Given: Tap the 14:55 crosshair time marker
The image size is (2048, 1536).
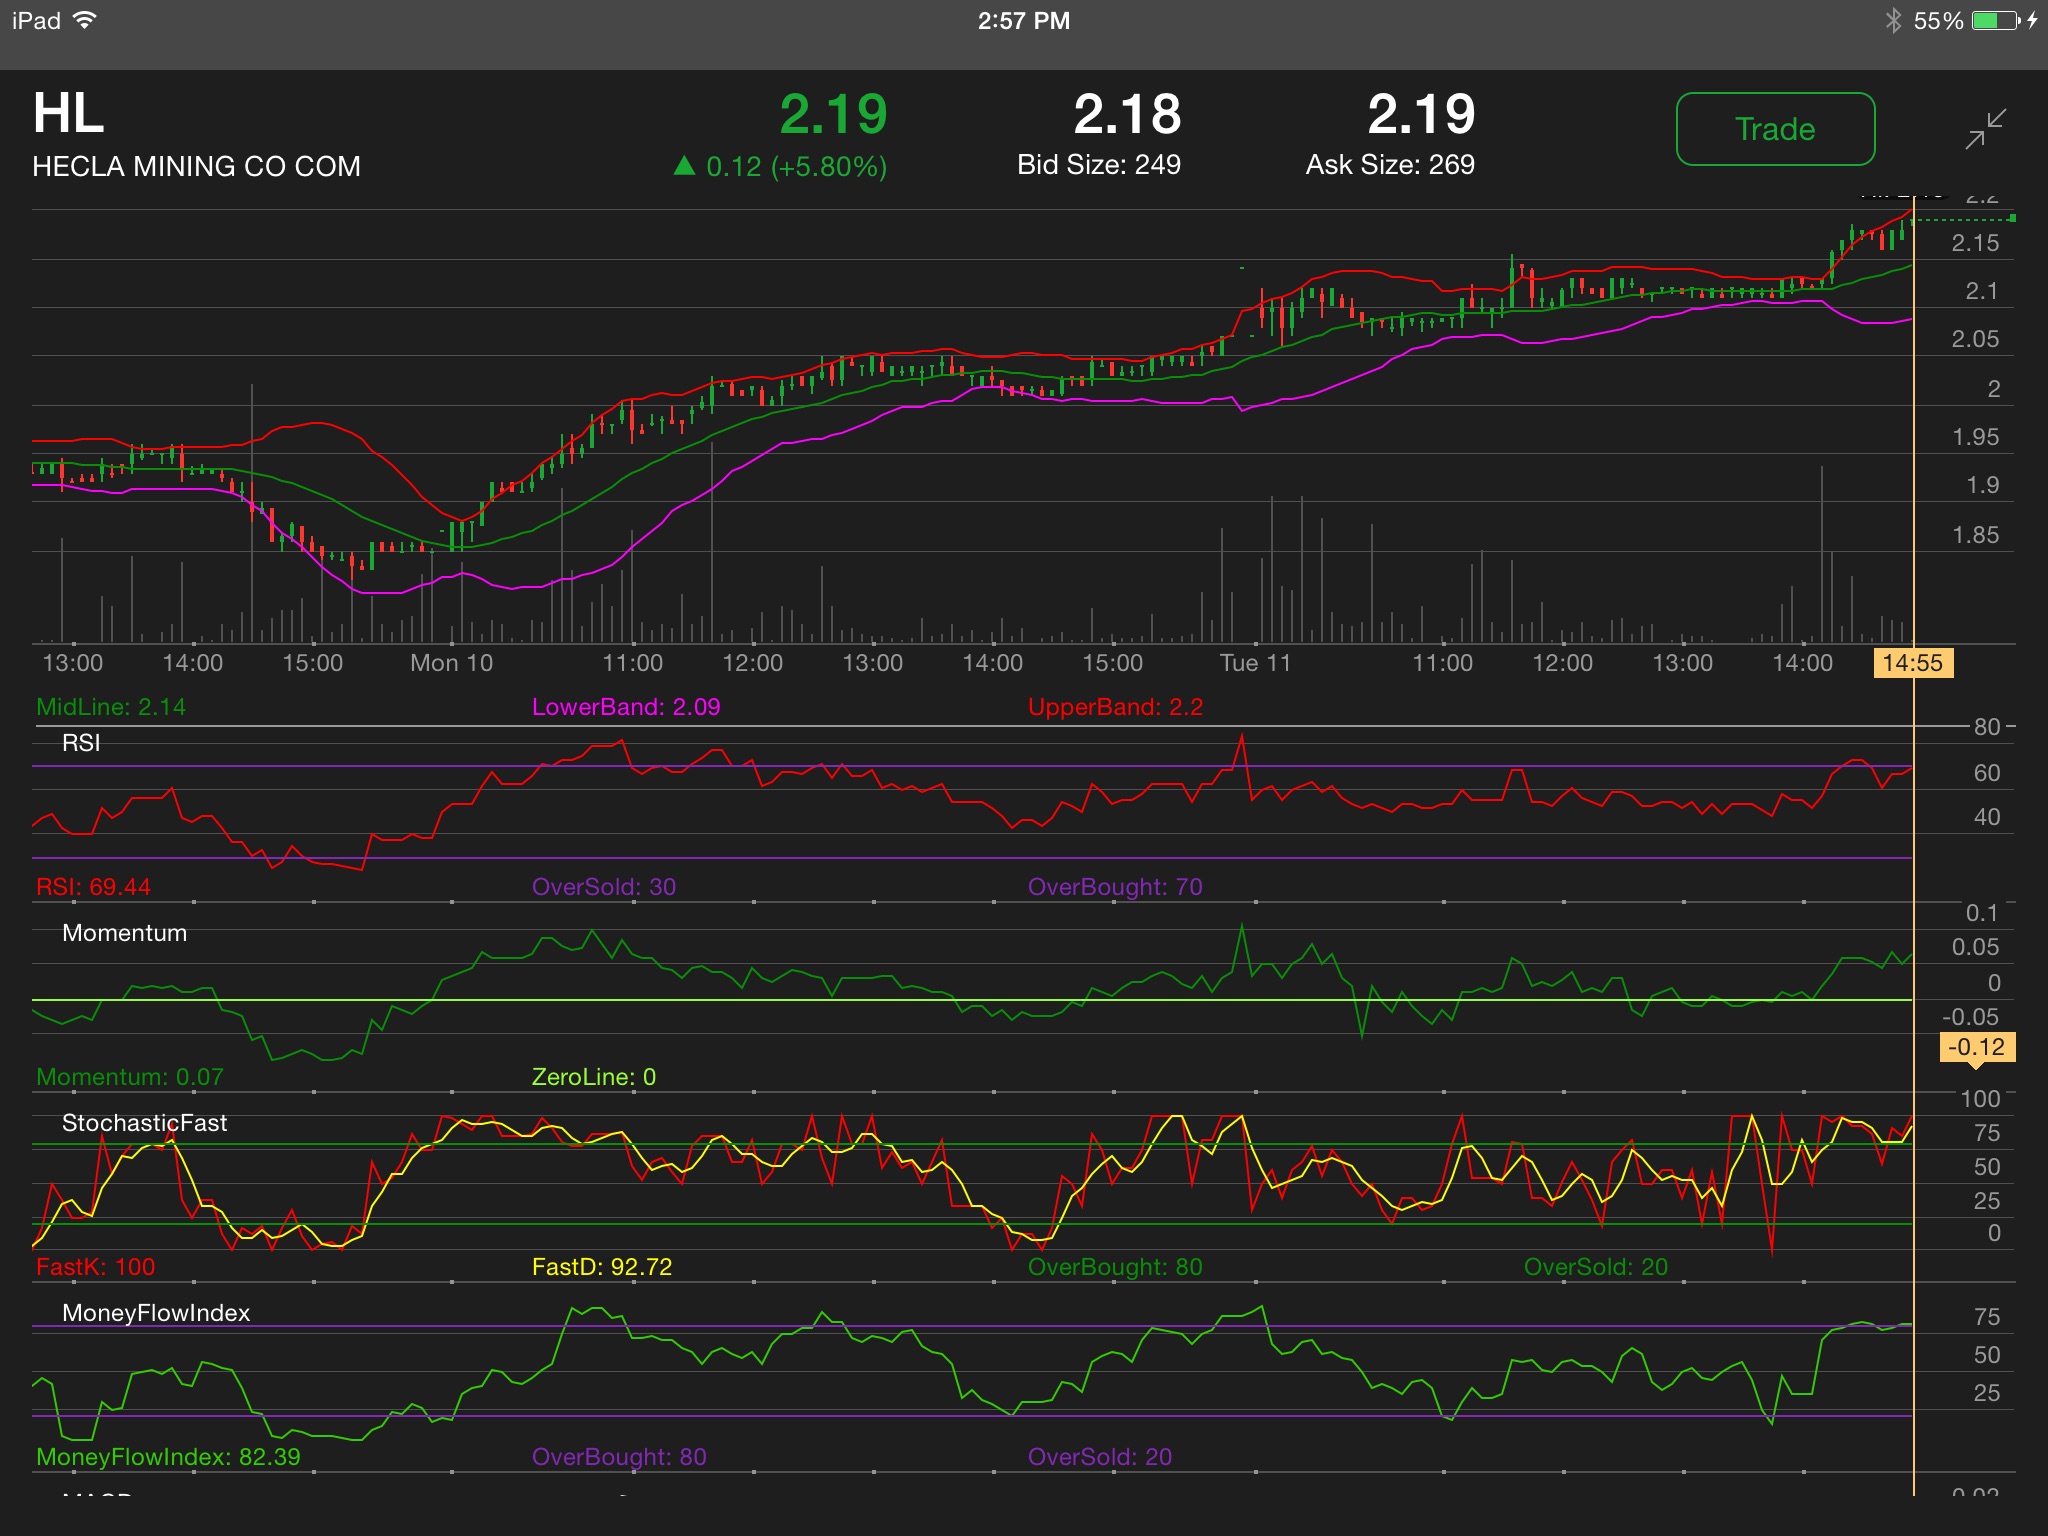Looking at the screenshot, I should pyautogui.click(x=1912, y=663).
